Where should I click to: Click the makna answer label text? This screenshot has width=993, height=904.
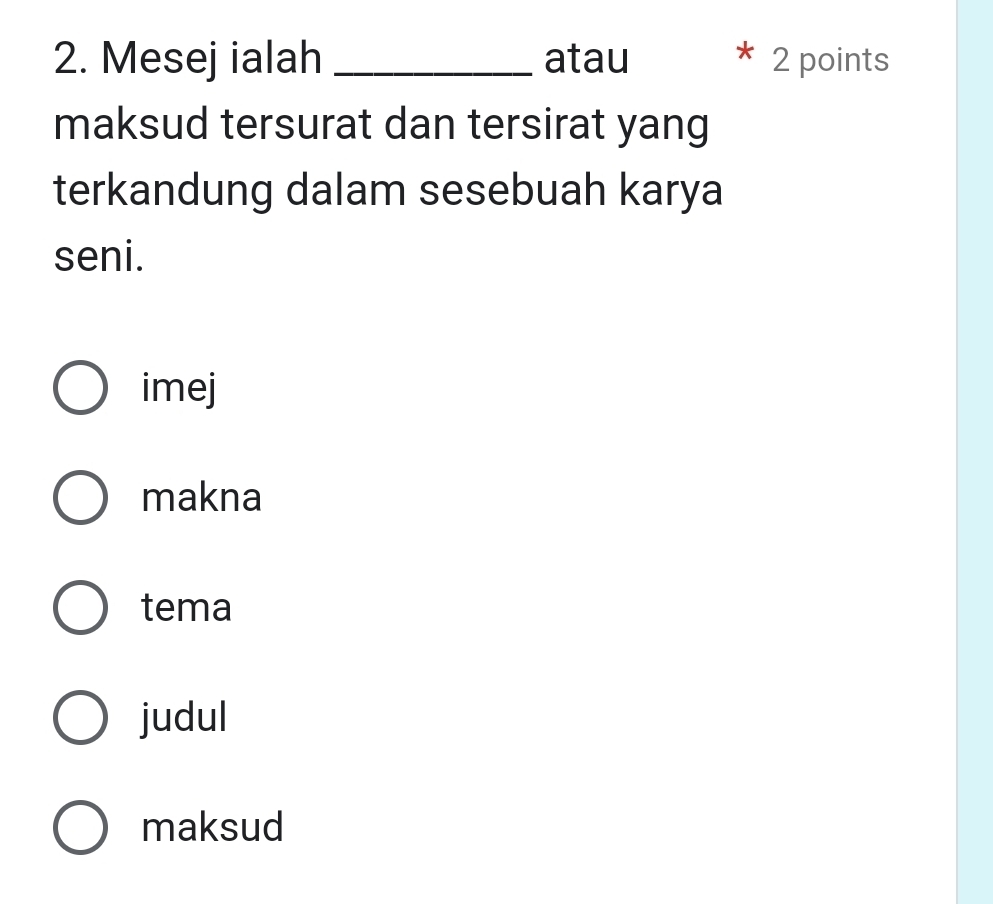point(202,497)
